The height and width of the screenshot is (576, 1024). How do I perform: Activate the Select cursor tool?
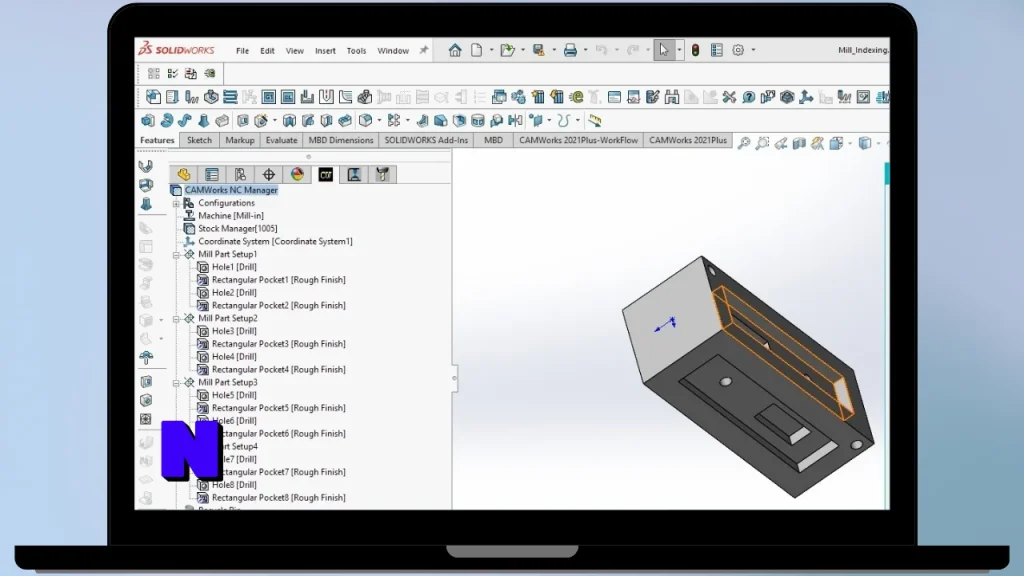(664, 50)
